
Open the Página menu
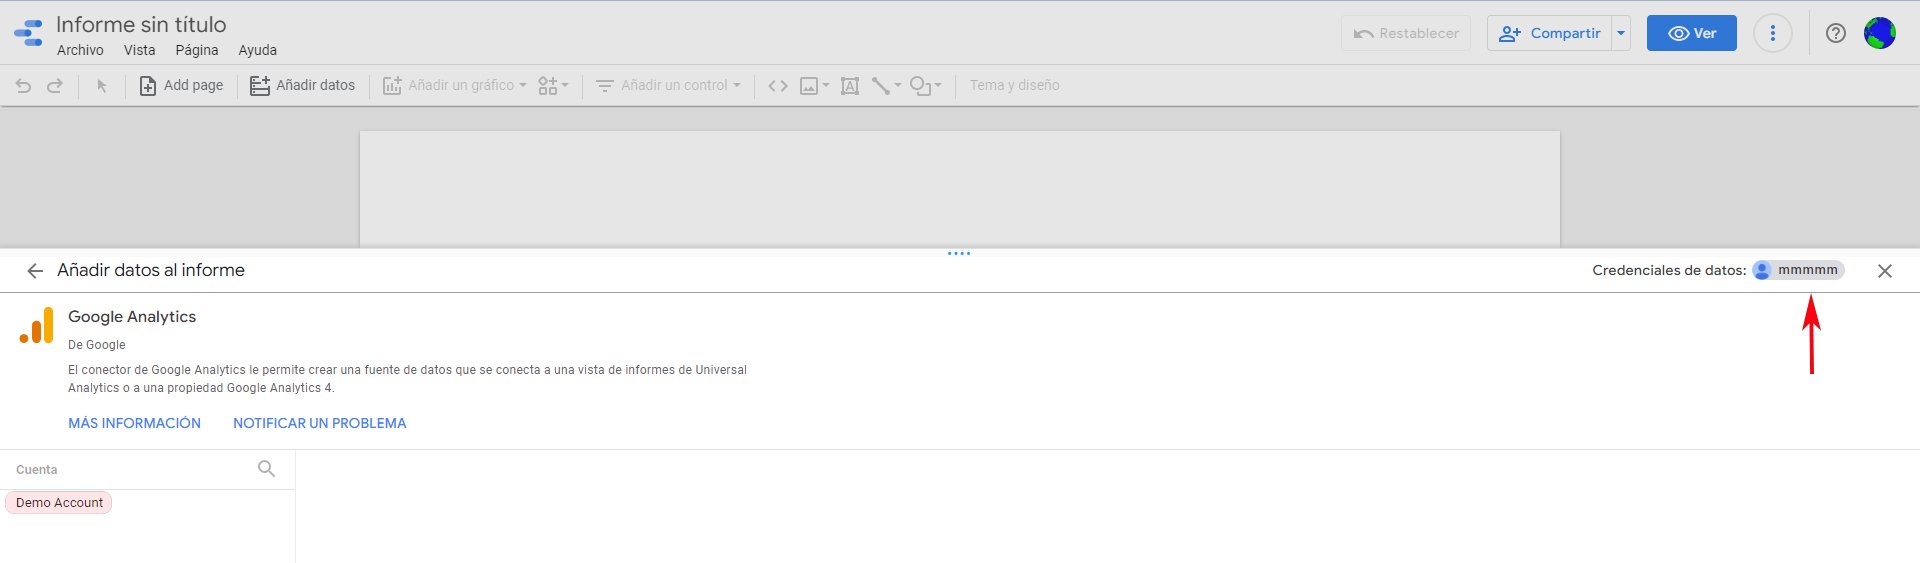pyautogui.click(x=197, y=50)
